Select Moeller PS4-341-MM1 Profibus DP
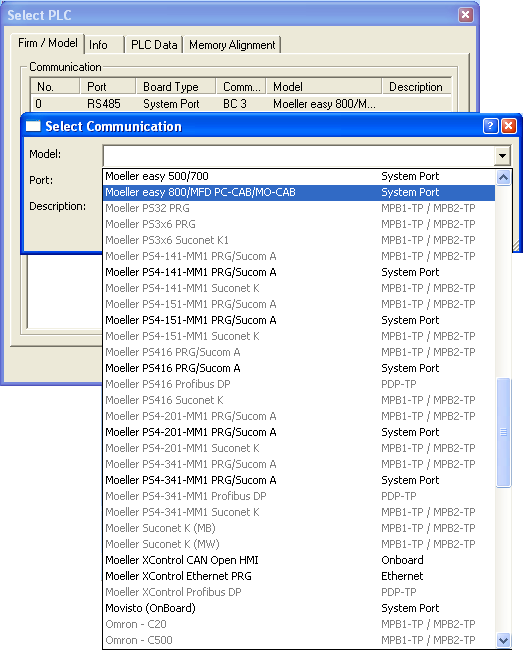The width and height of the screenshot is (523, 654). tap(299, 496)
